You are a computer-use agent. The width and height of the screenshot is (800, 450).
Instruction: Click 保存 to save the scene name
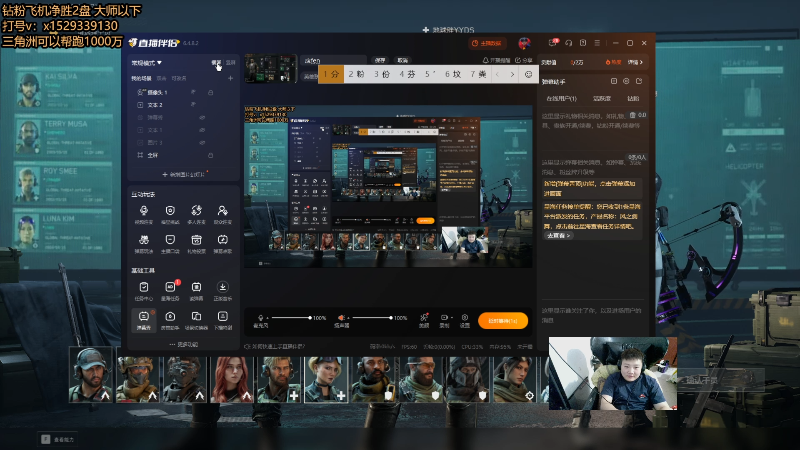point(380,60)
